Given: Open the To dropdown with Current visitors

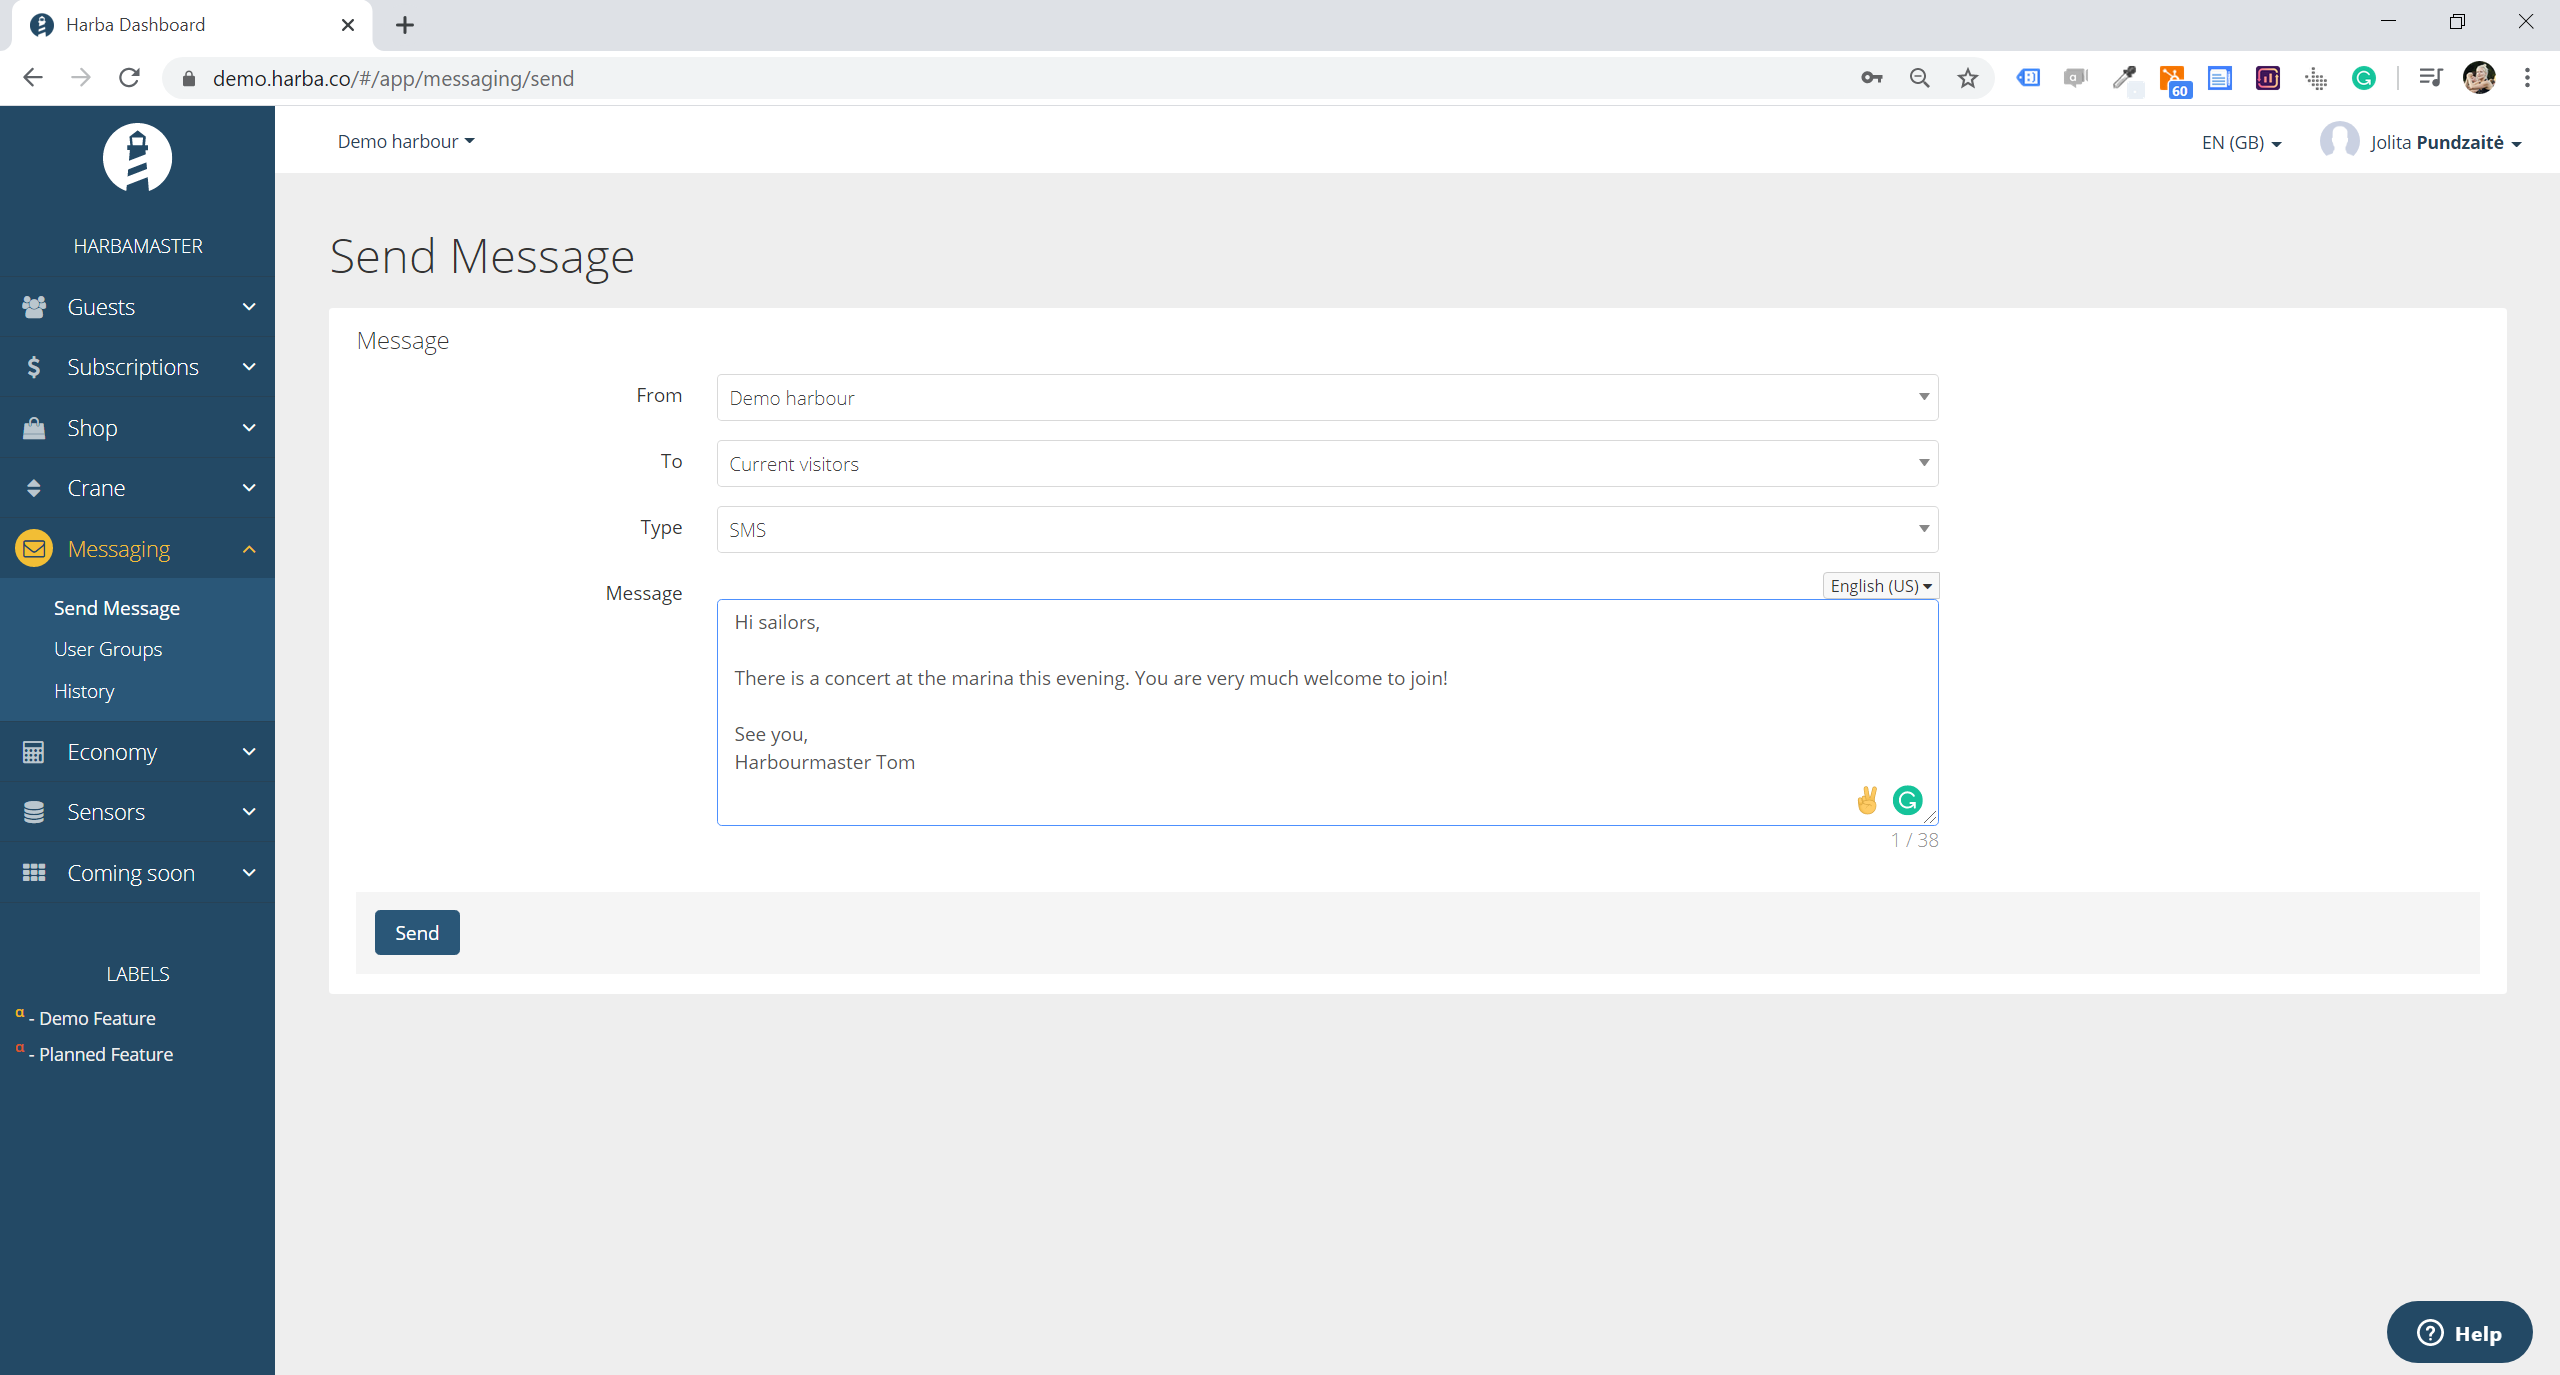Looking at the screenshot, I should coord(1326,464).
